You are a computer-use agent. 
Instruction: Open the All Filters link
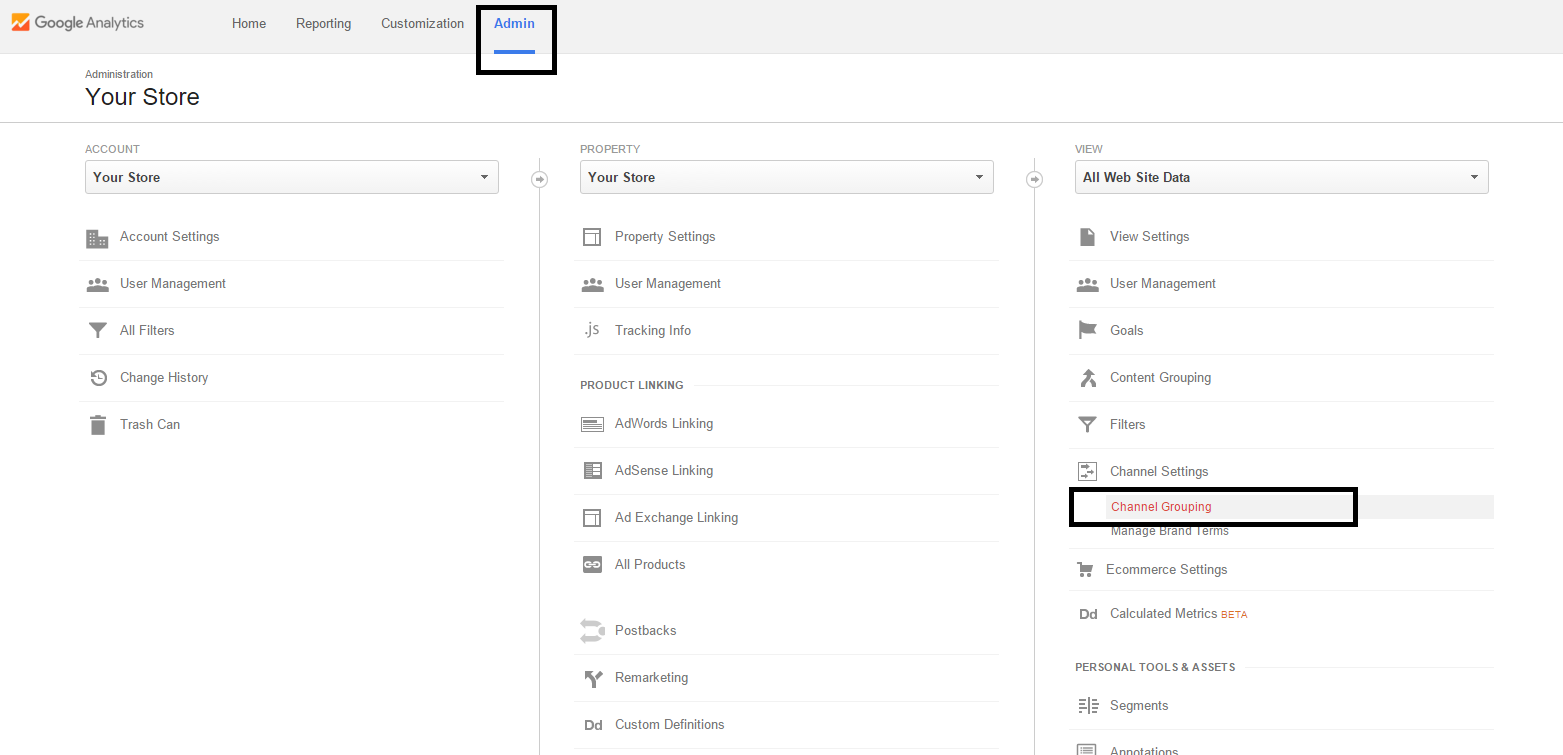click(147, 331)
